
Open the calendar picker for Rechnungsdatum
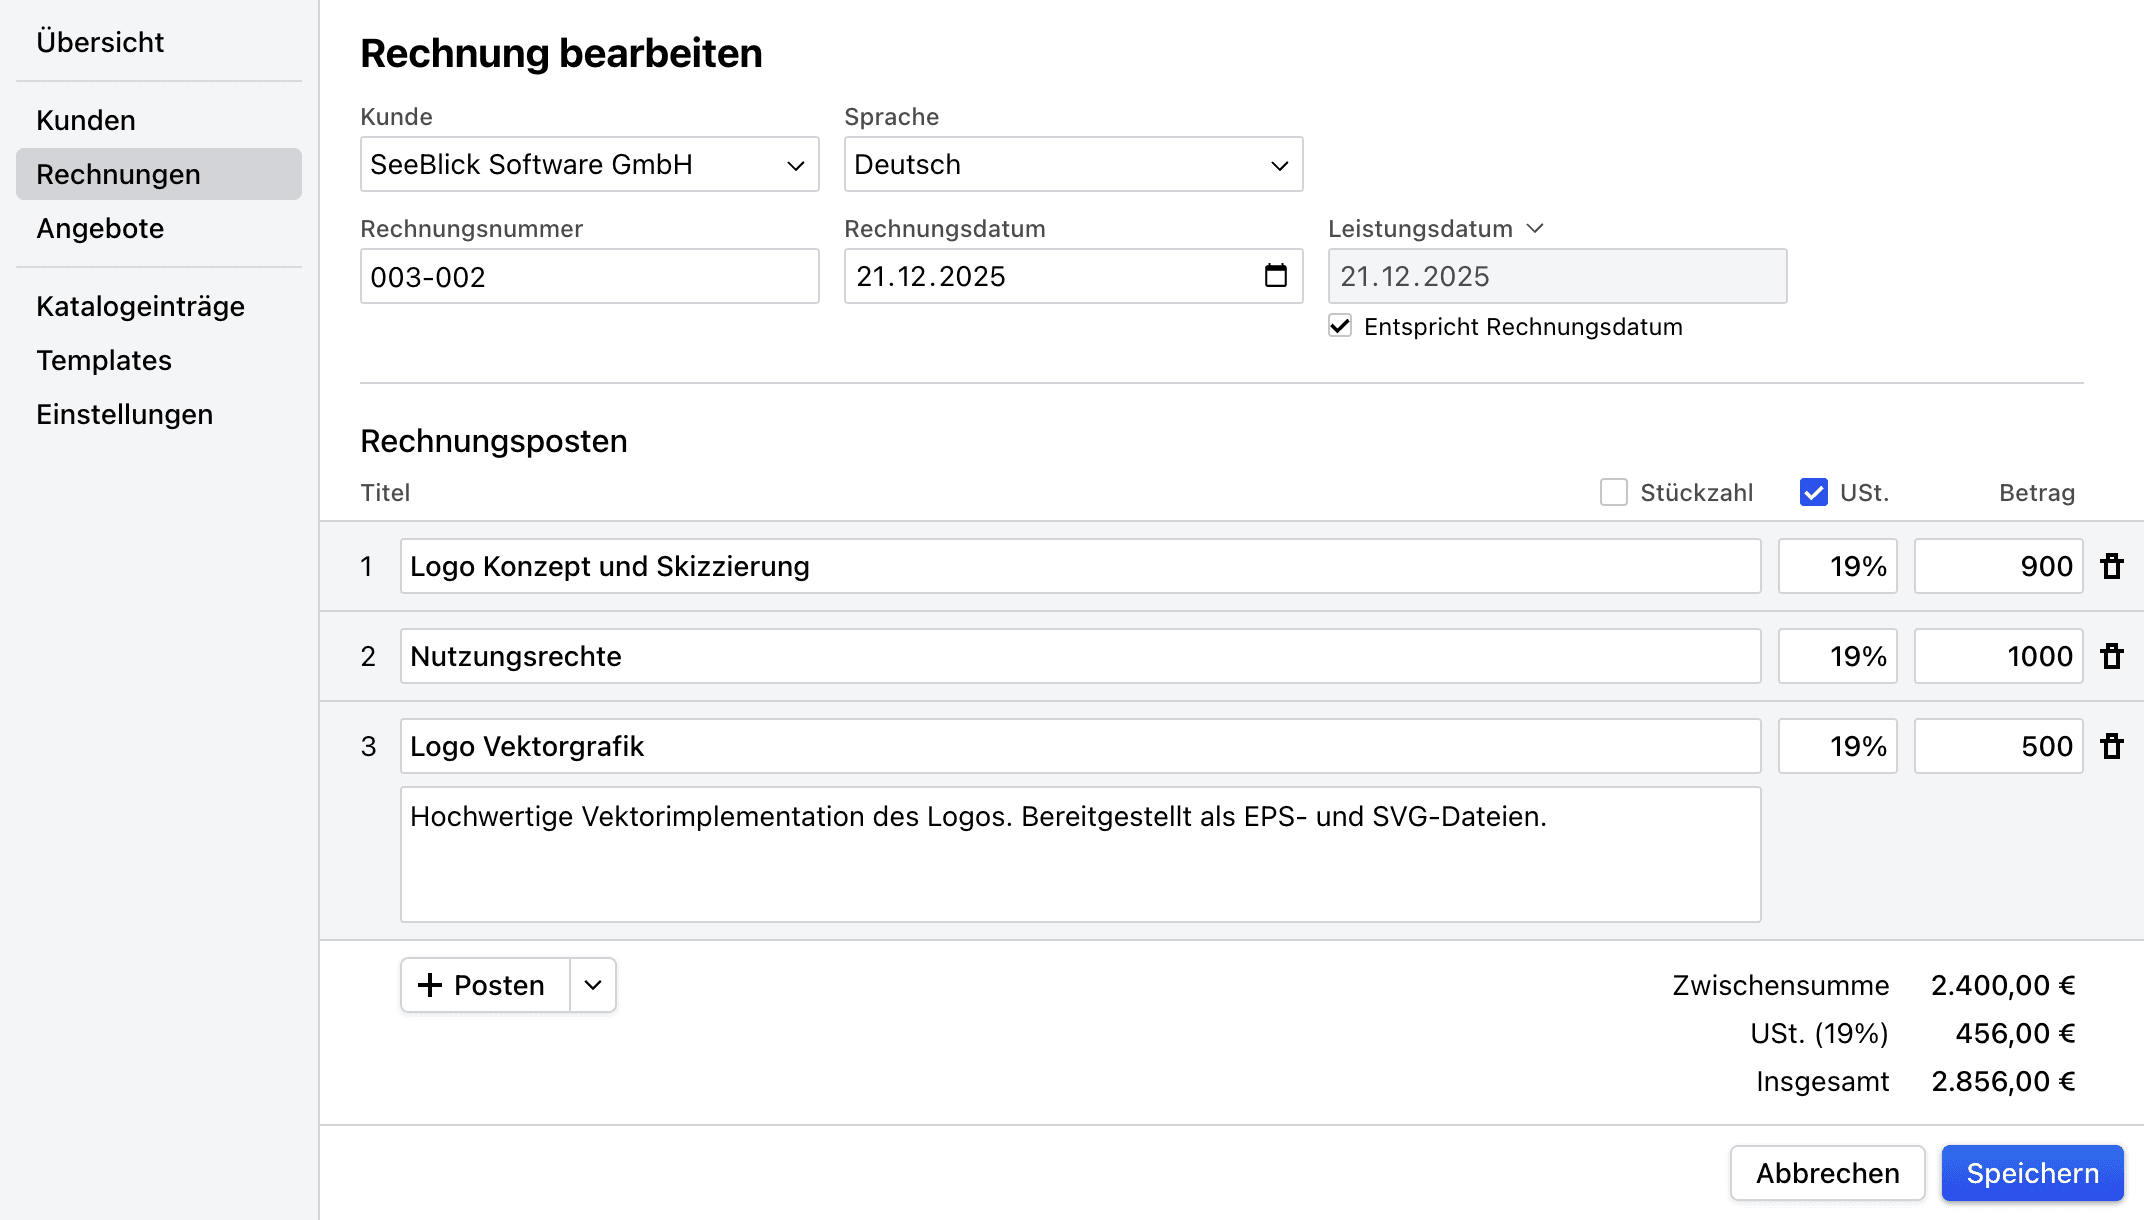[x=1274, y=276]
